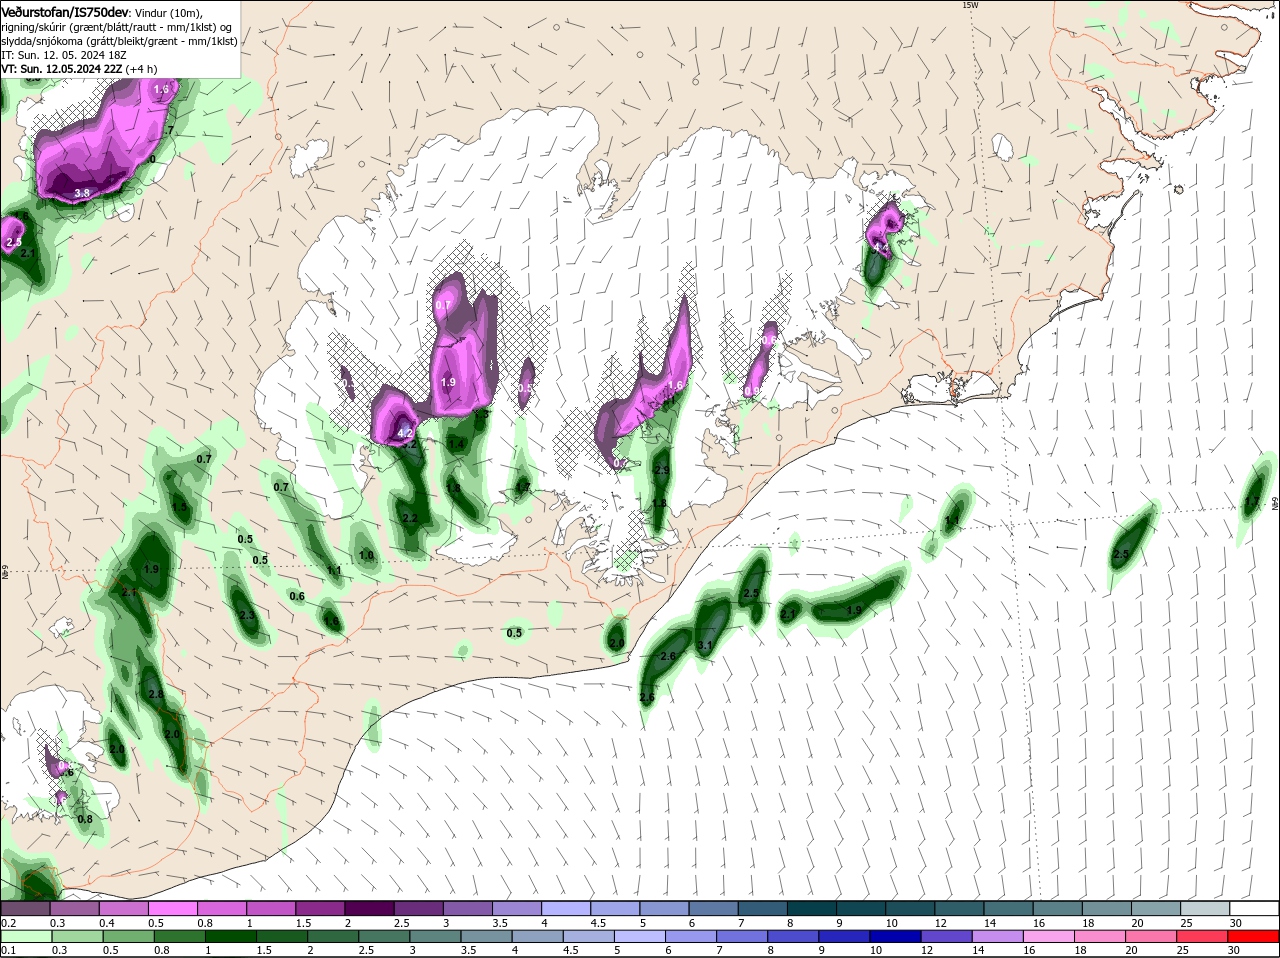The image size is (1280, 958).
Task: Click the snow swatch between 6 and 7
Action: [714, 909]
